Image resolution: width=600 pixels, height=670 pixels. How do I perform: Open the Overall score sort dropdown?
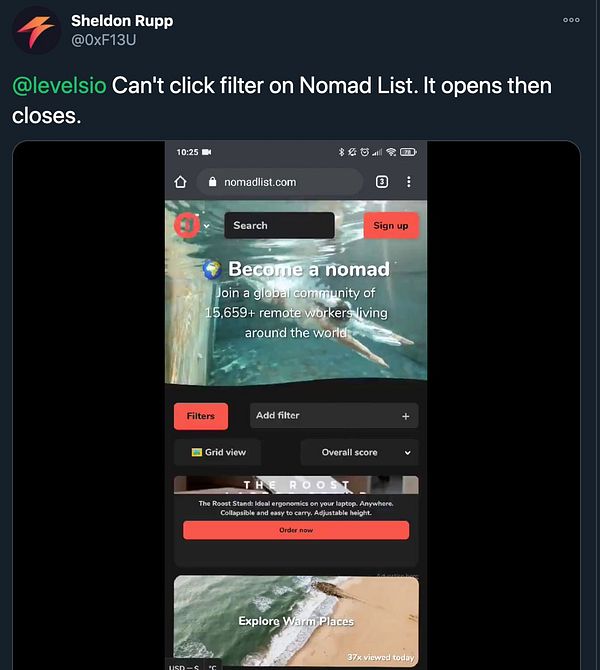(x=359, y=452)
